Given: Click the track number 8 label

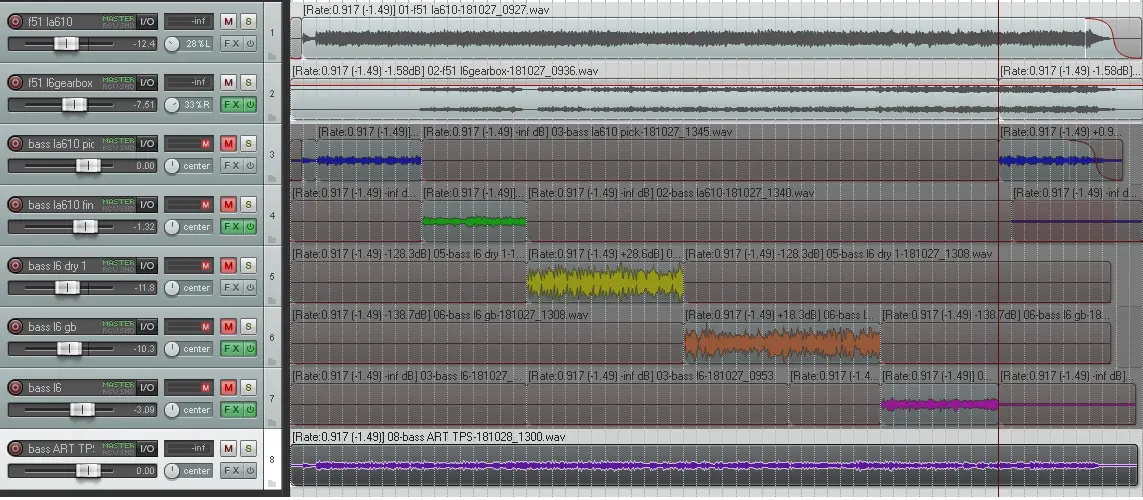Looking at the screenshot, I should point(272,461).
